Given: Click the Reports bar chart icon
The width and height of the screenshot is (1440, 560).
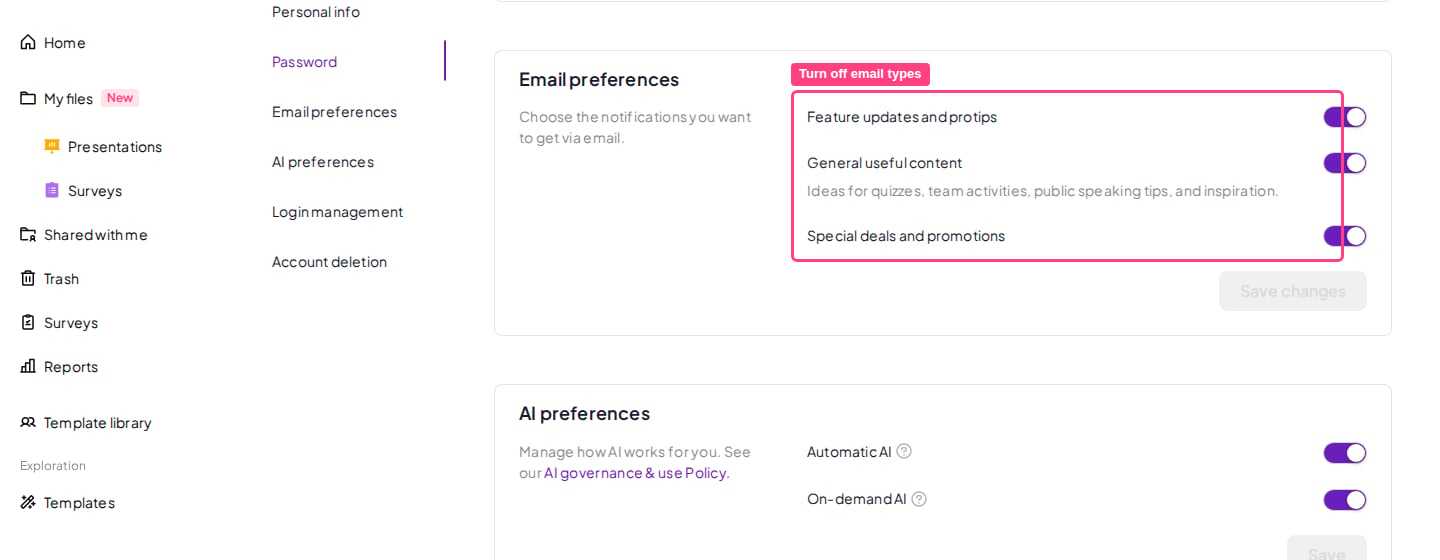Looking at the screenshot, I should click(28, 366).
